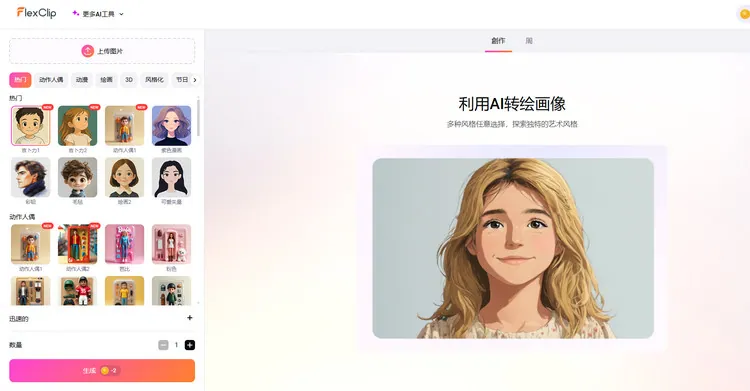750x391 pixels.
Task: Select the 3D category chip
Action: pos(129,80)
